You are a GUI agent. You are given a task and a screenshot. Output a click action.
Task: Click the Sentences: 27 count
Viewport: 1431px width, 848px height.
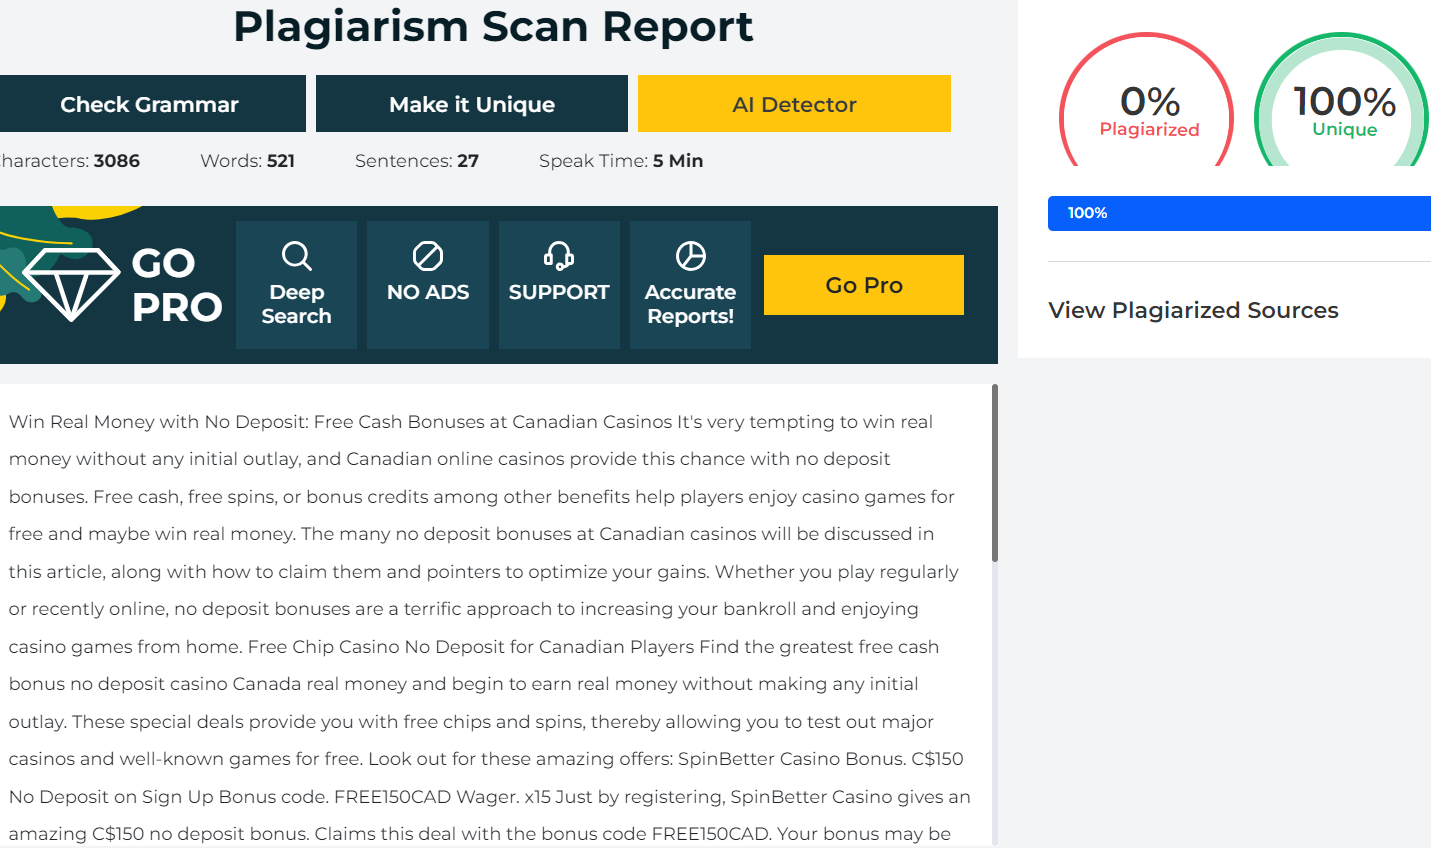[x=417, y=161]
